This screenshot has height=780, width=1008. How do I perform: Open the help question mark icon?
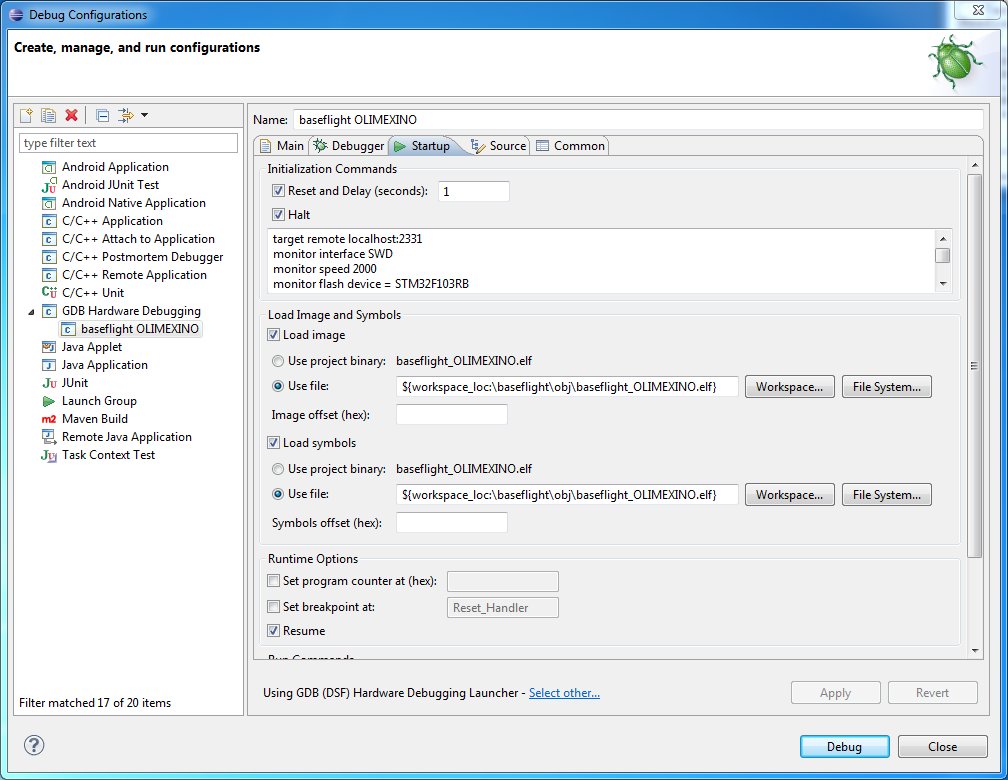point(34,745)
